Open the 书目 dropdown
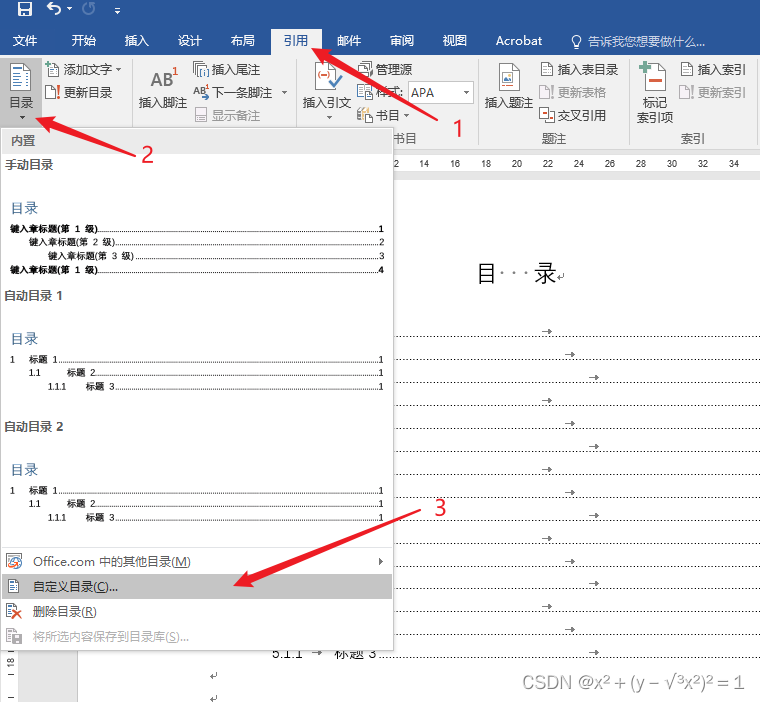 point(383,115)
